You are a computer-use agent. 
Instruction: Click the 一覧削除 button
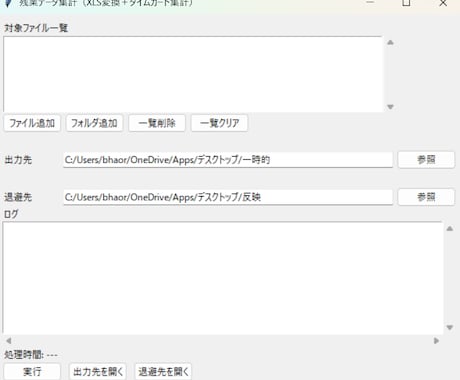pyautogui.click(x=157, y=123)
